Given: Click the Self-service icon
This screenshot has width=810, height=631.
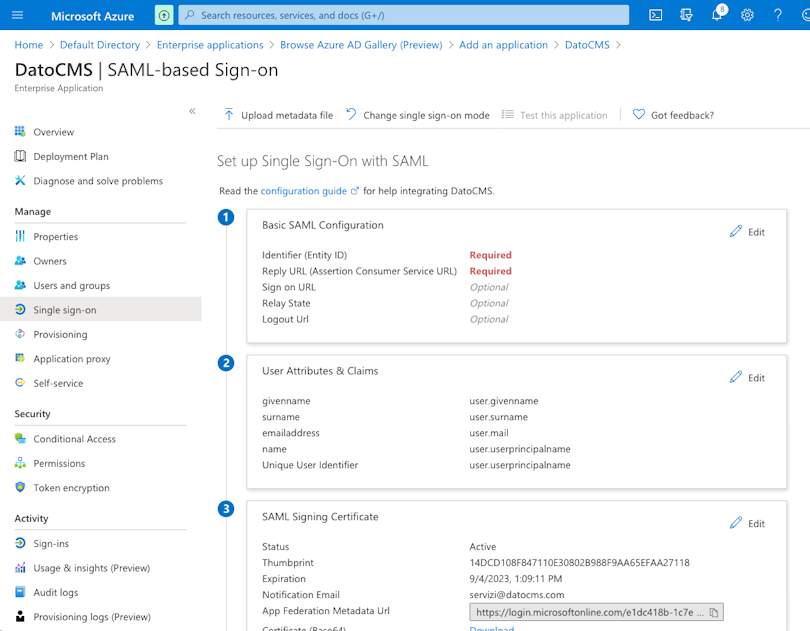Looking at the screenshot, I should tap(20, 382).
